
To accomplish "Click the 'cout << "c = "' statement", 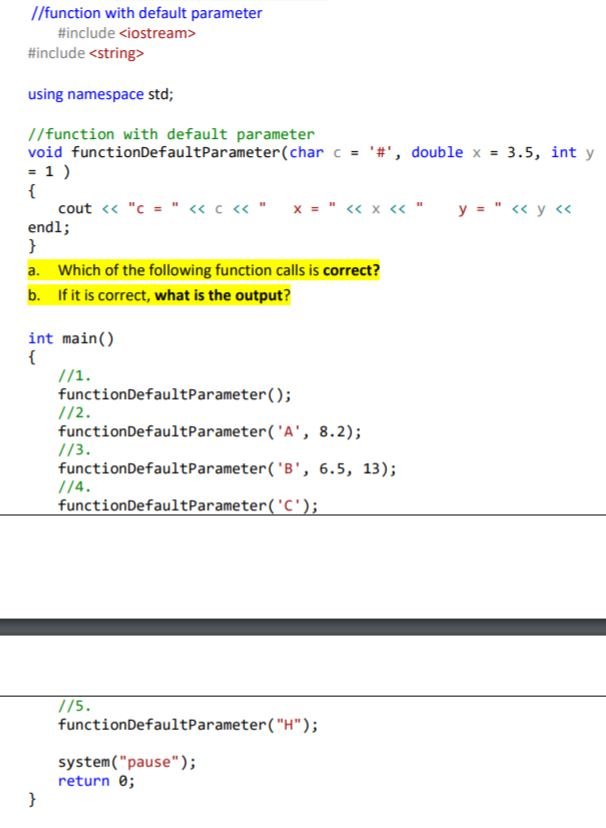I will pos(118,209).
